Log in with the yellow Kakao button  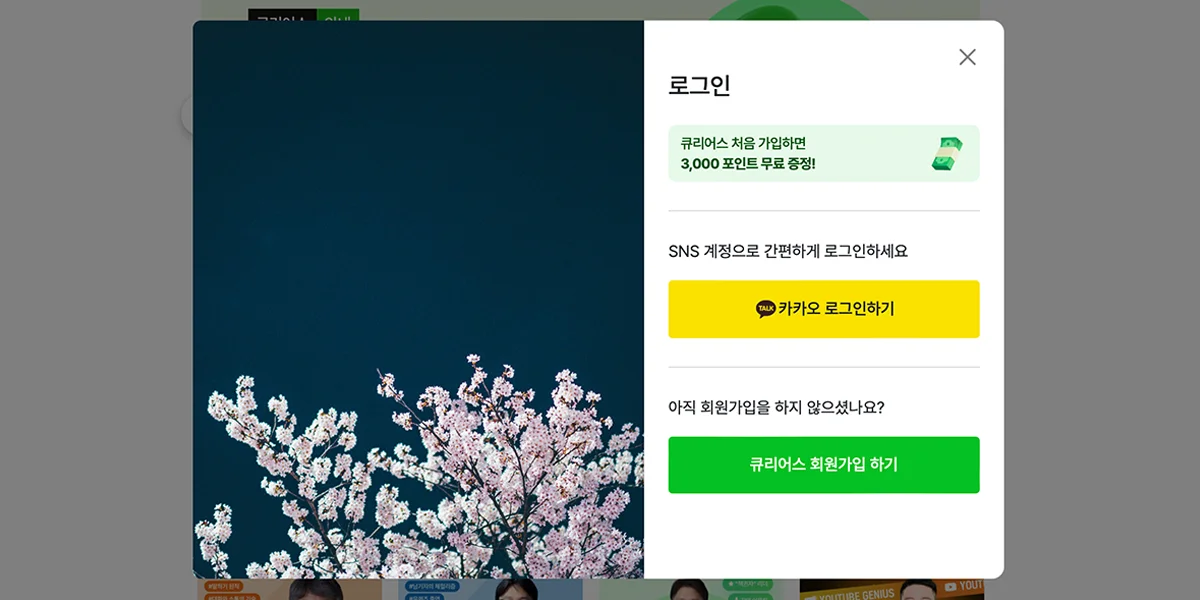[x=824, y=309]
